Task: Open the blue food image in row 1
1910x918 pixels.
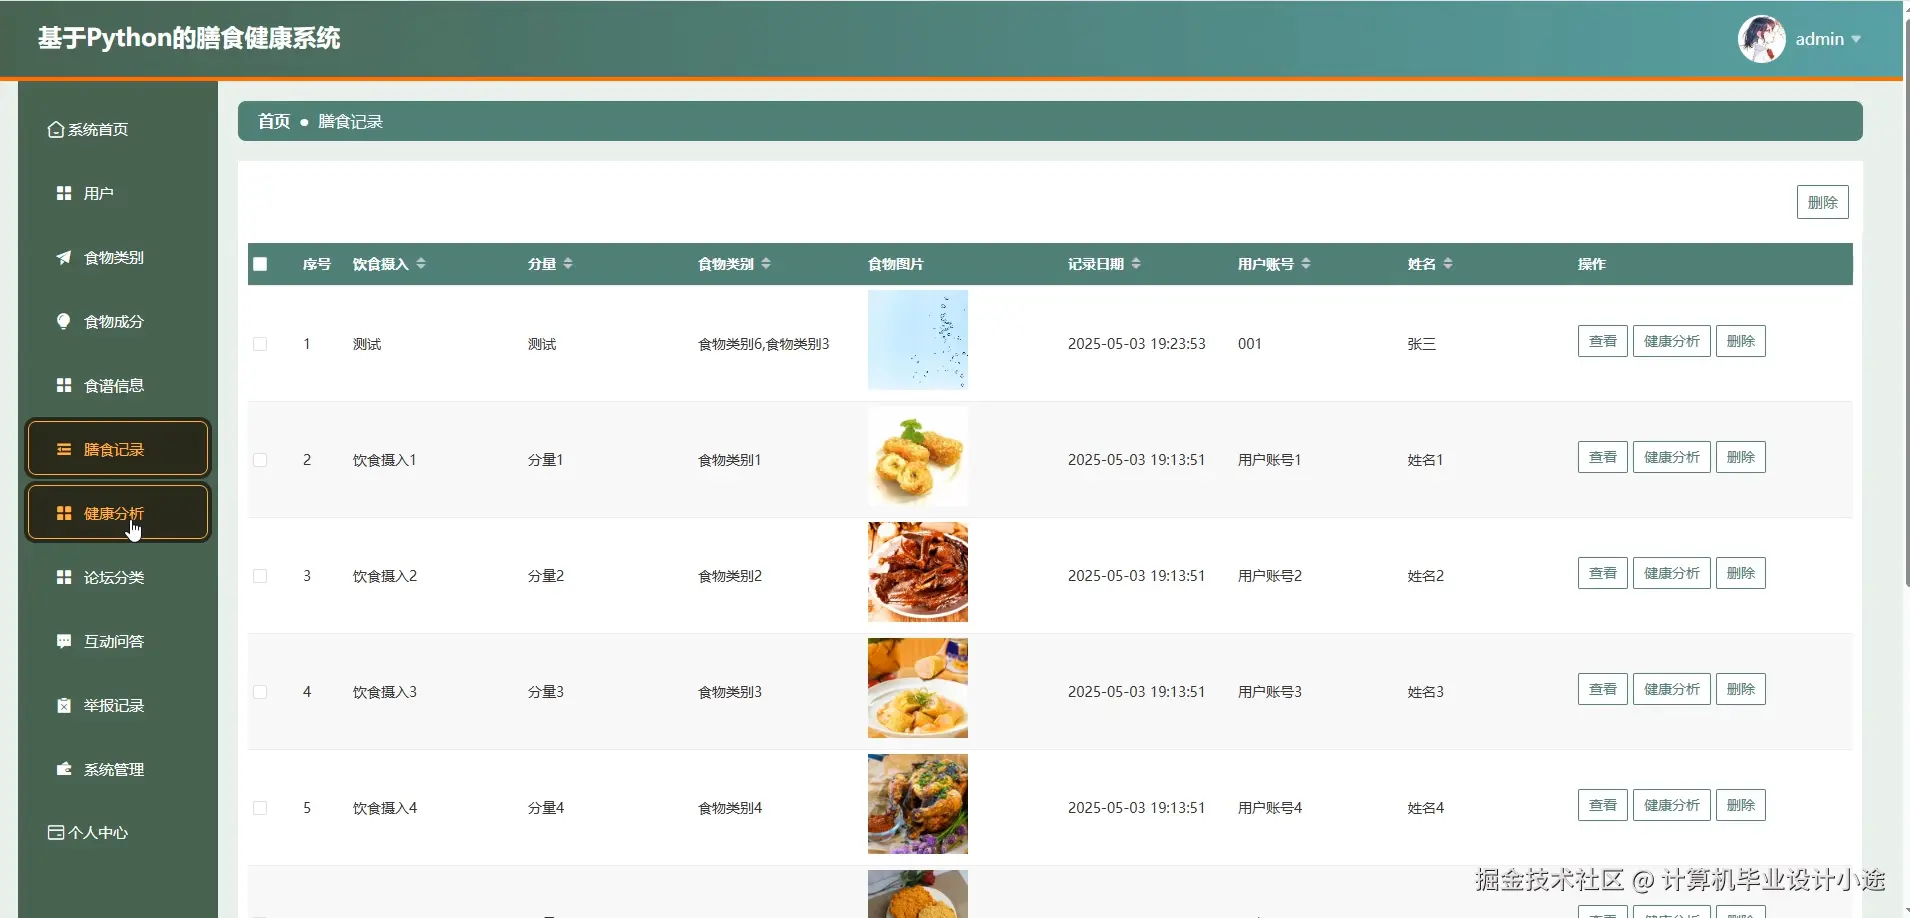Action: click(918, 340)
